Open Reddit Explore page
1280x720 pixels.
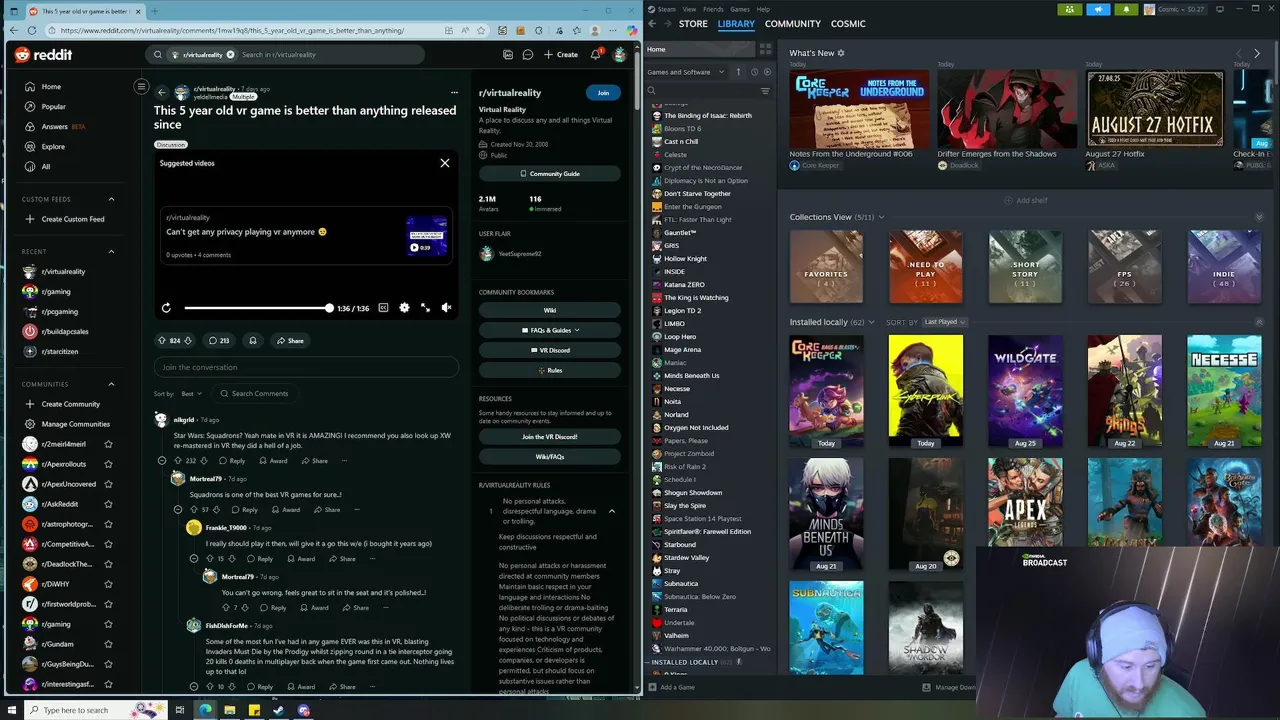pos(53,146)
